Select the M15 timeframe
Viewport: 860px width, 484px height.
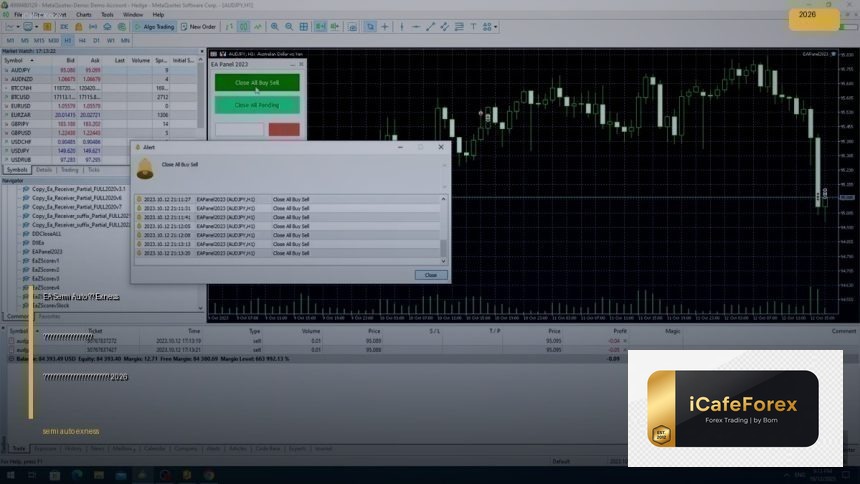39,41
